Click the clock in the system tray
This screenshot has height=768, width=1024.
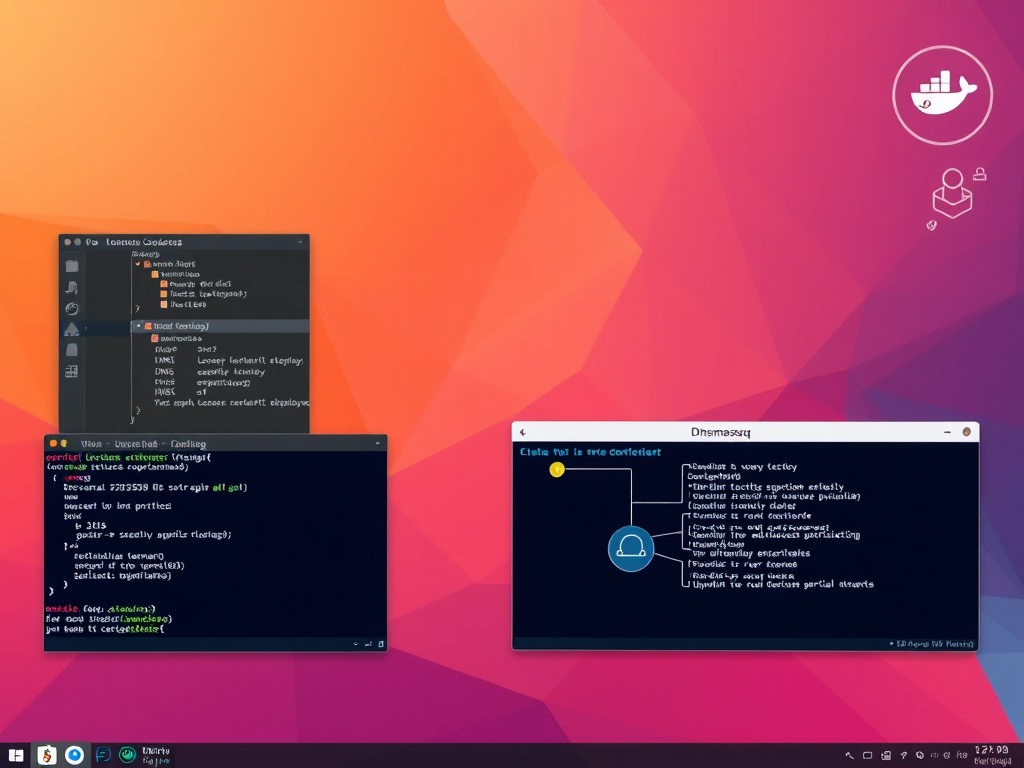[x=990, y=752]
